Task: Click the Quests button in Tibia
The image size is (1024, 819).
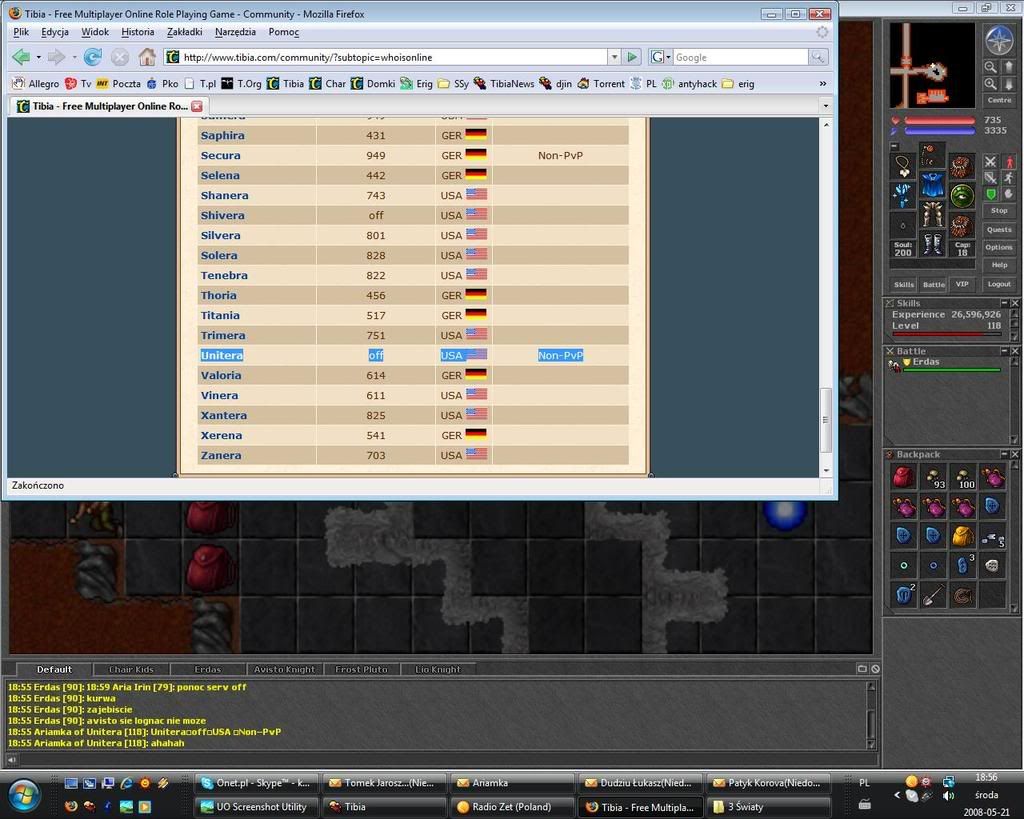Action: 999,230
